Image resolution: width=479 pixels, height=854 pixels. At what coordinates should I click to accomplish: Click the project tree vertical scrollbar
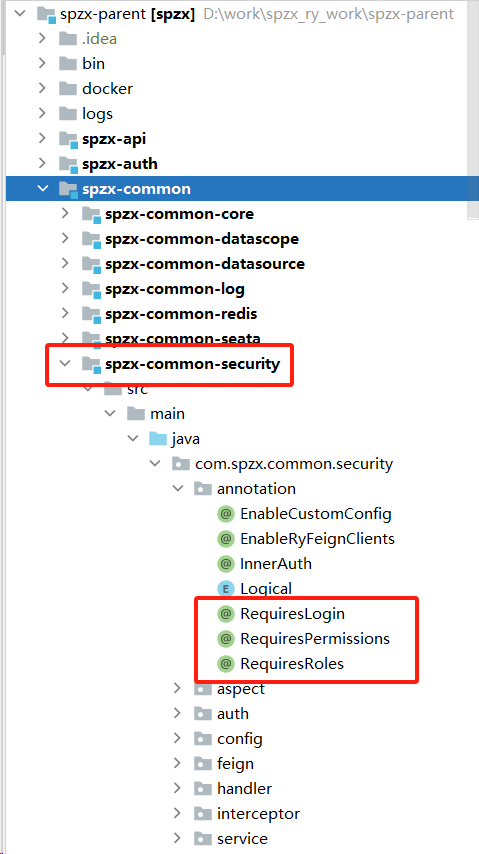474,109
